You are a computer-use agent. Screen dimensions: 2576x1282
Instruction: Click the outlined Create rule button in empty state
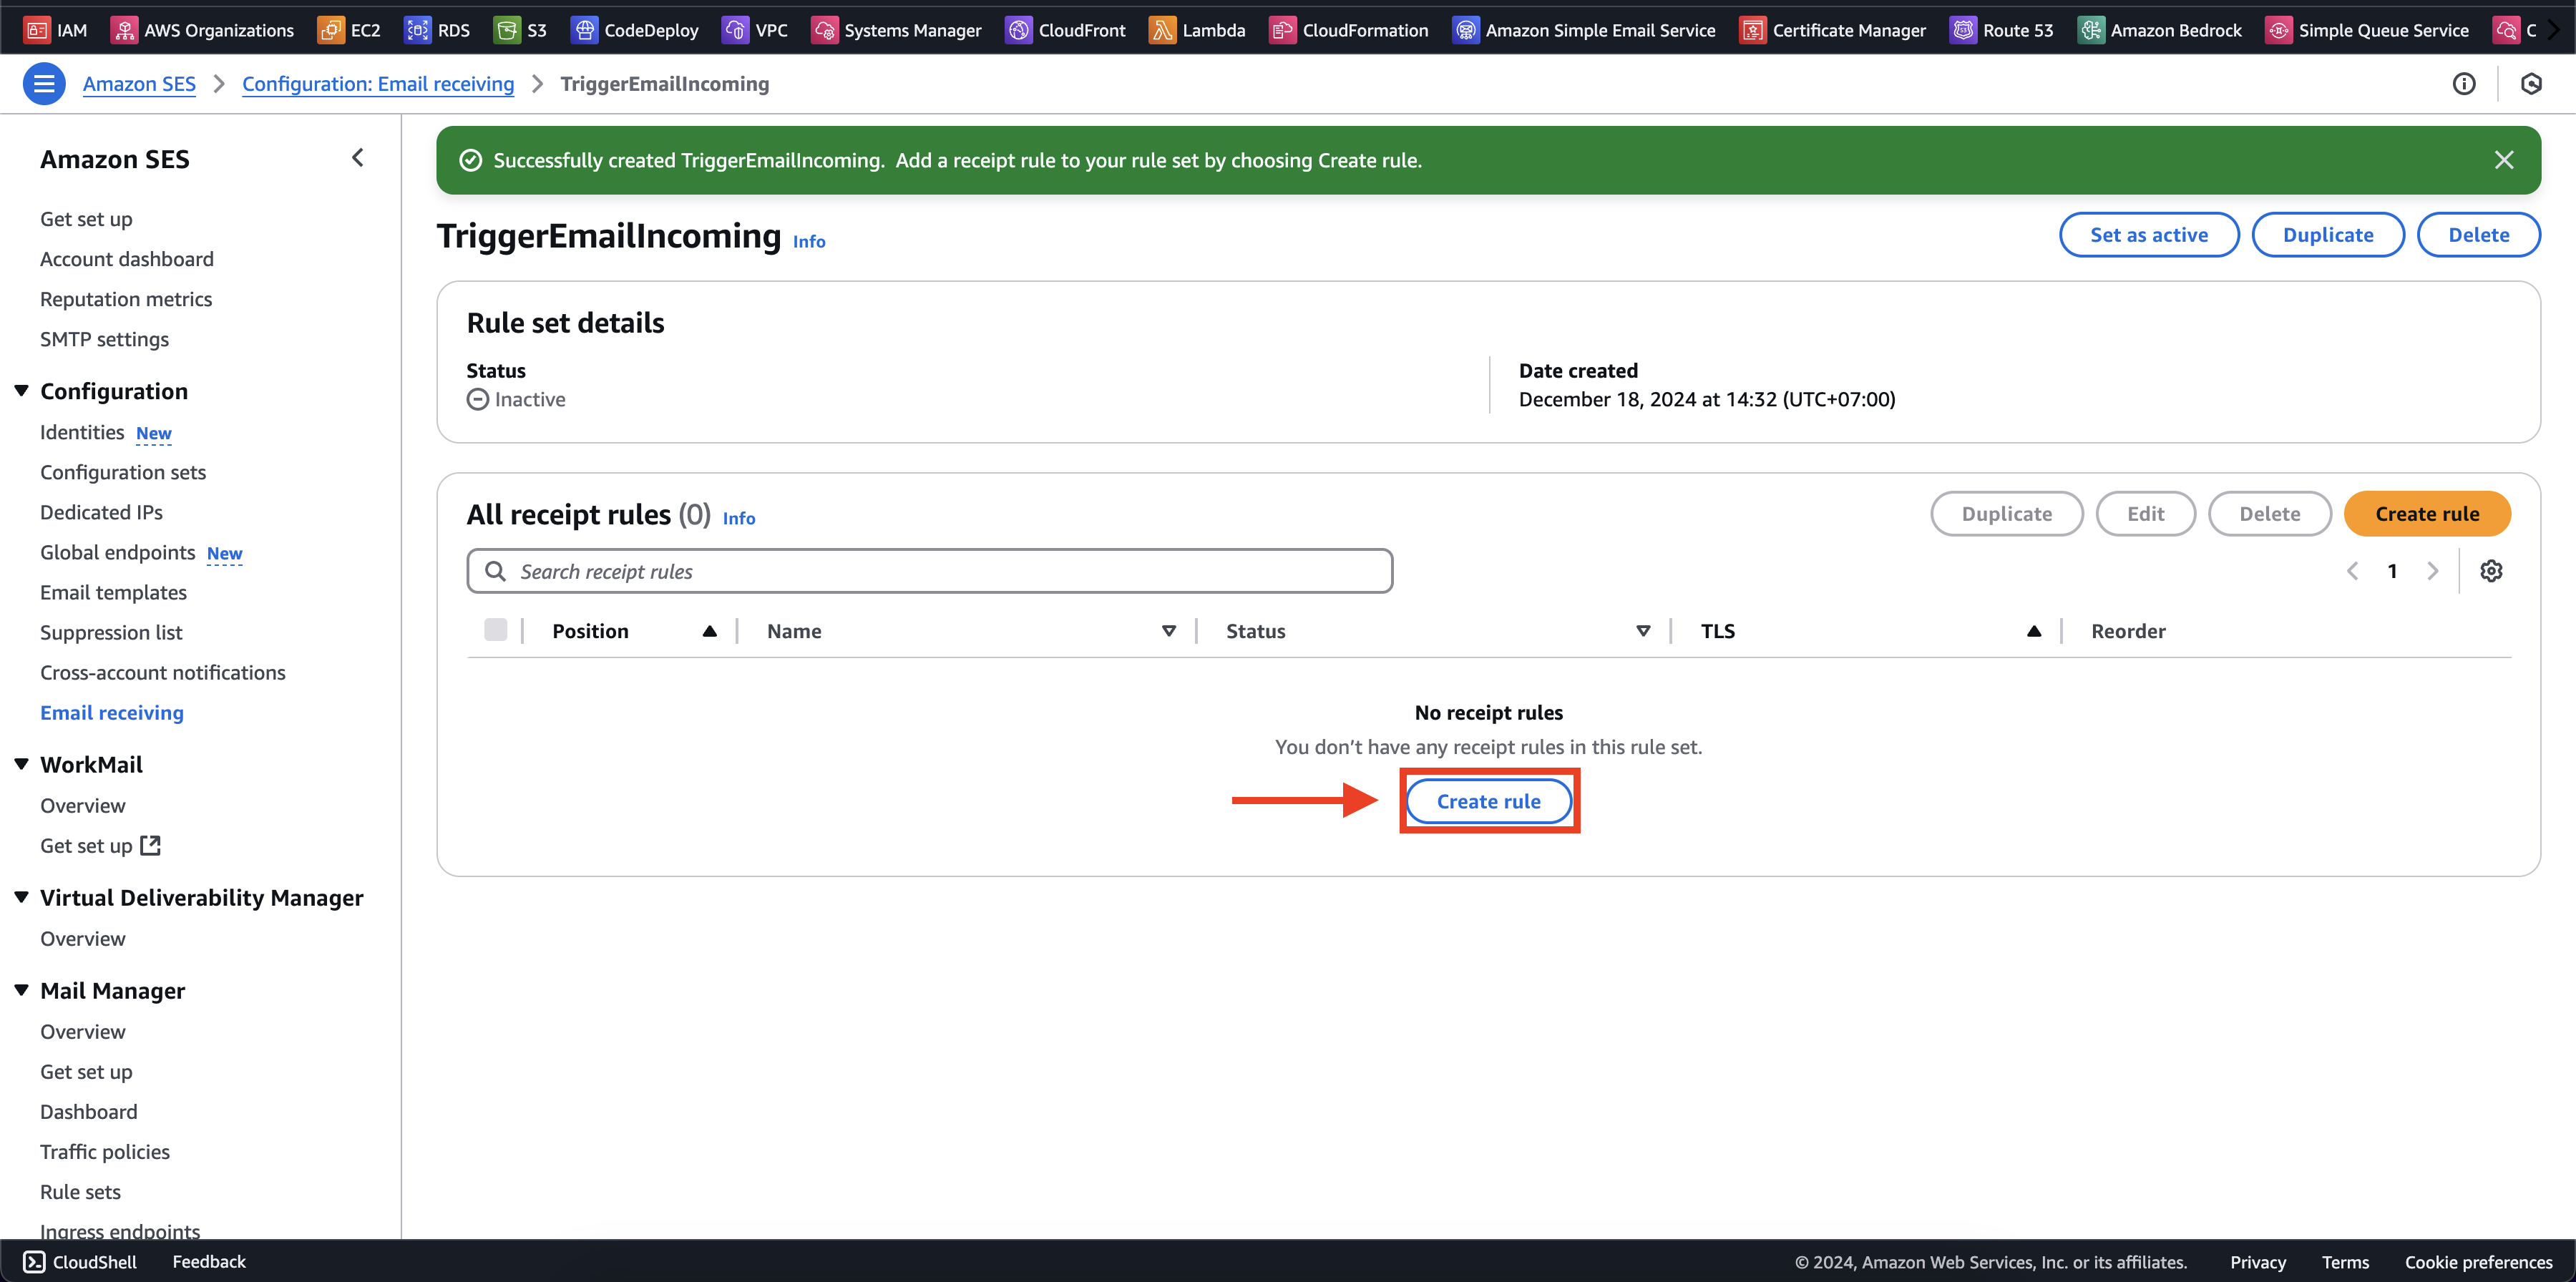1488,801
